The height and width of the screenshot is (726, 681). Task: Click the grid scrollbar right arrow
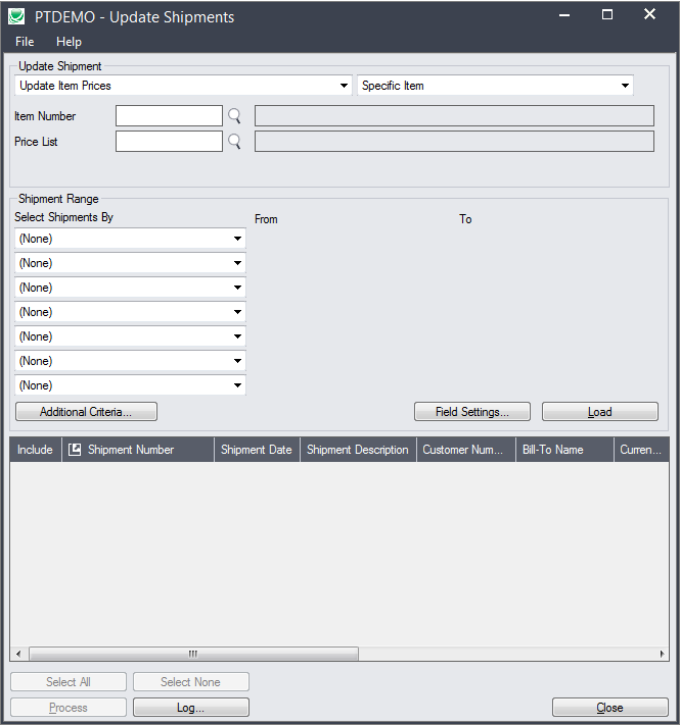[x=662, y=654]
